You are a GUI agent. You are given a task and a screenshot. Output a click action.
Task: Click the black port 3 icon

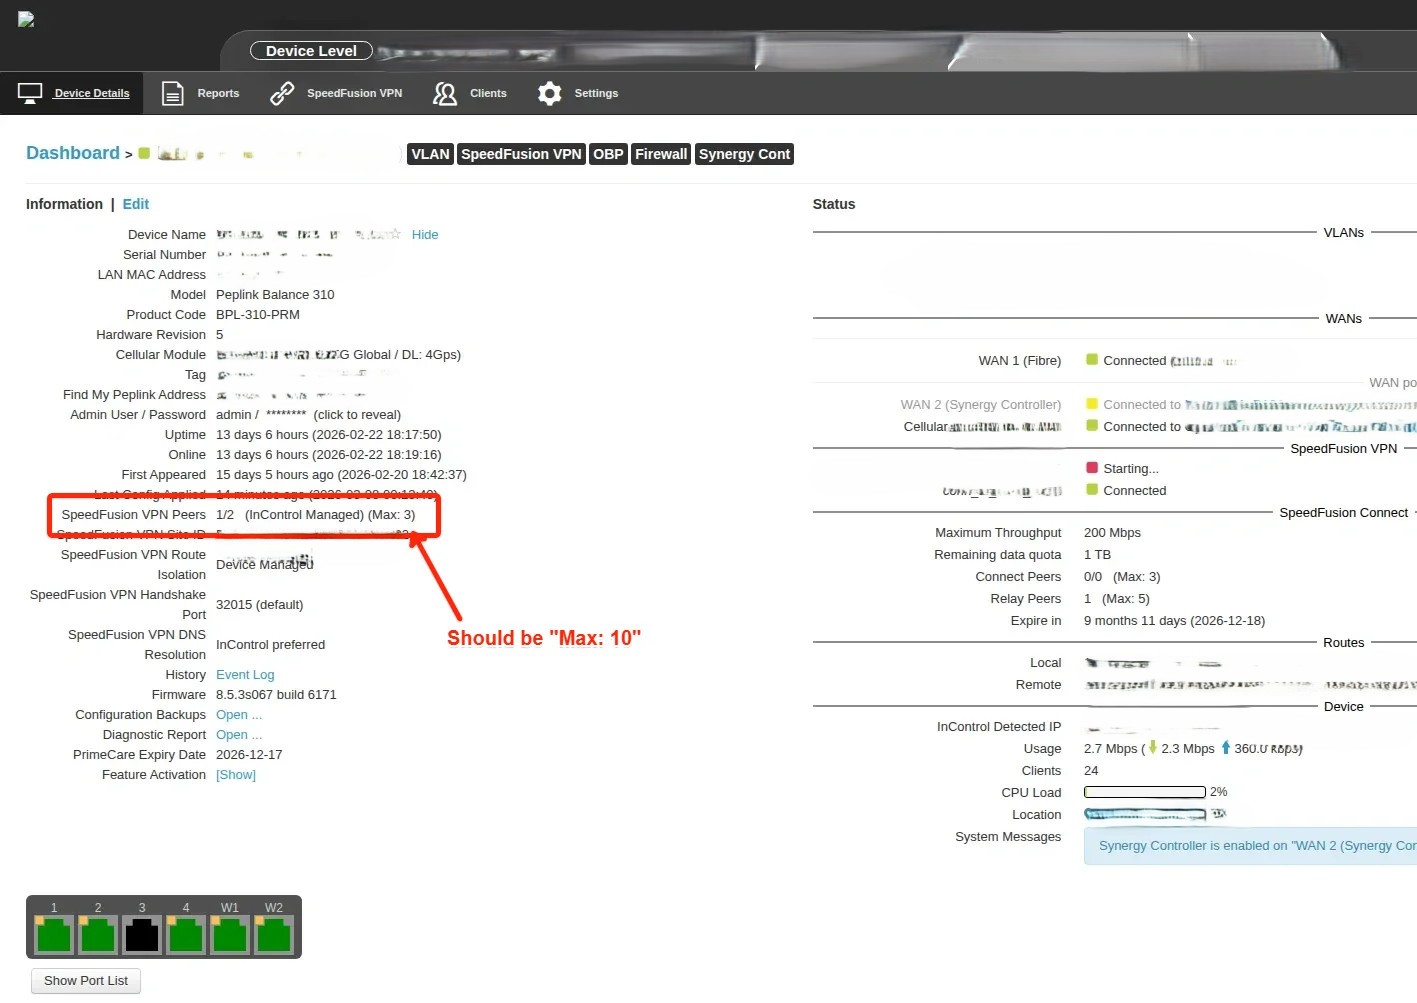click(x=142, y=936)
